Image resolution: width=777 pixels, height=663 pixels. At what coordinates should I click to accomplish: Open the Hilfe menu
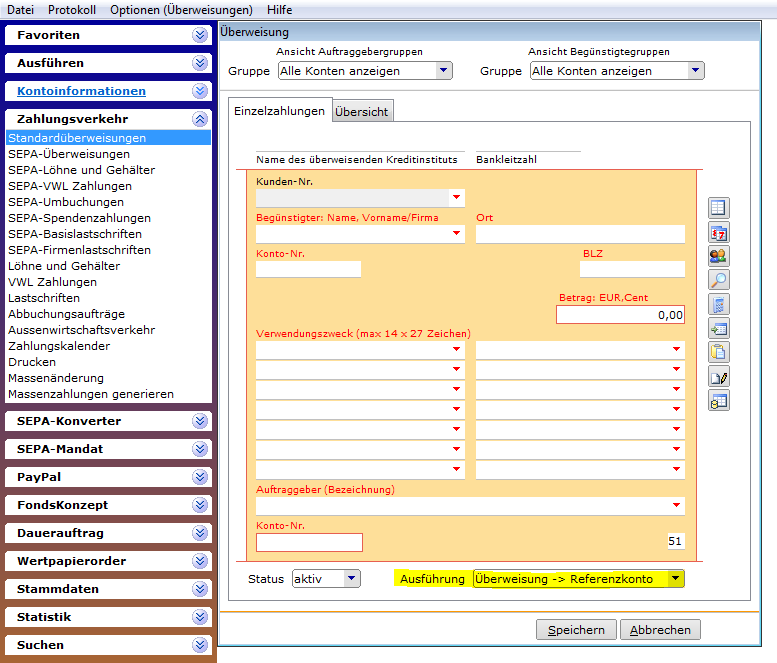coord(279,10)
